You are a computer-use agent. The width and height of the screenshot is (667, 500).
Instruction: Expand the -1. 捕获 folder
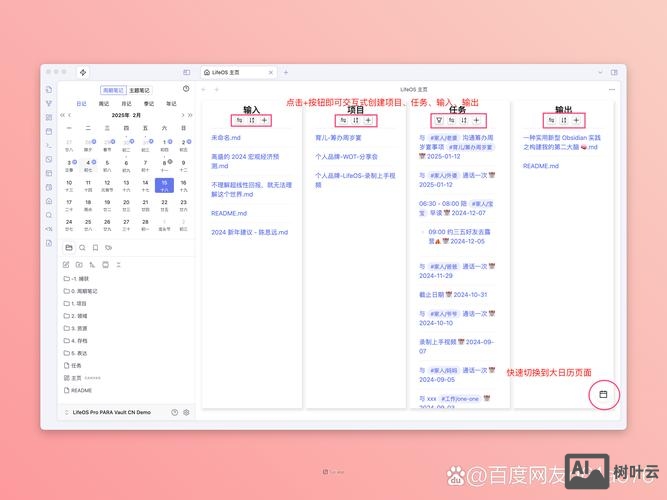[76, 279]
